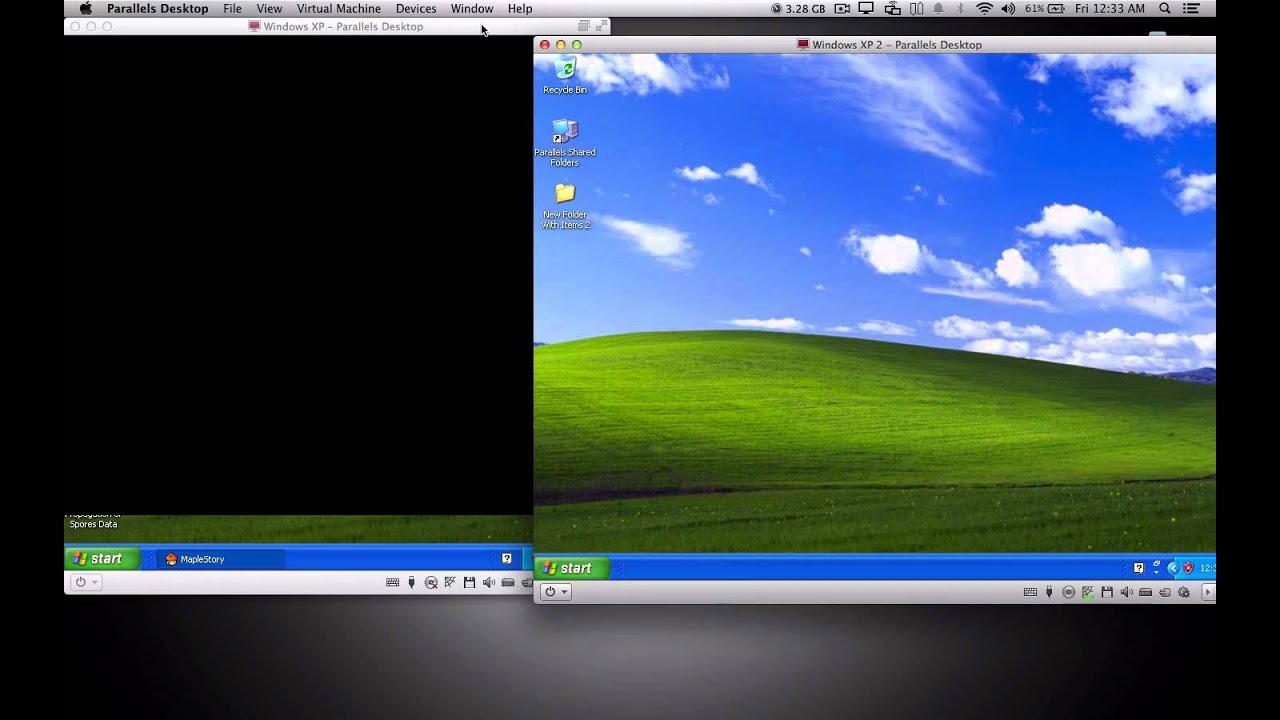This screenshot has width=1280, height=720.
Task: Open battery 61% status menu
Action: [x=1045, y=8]
